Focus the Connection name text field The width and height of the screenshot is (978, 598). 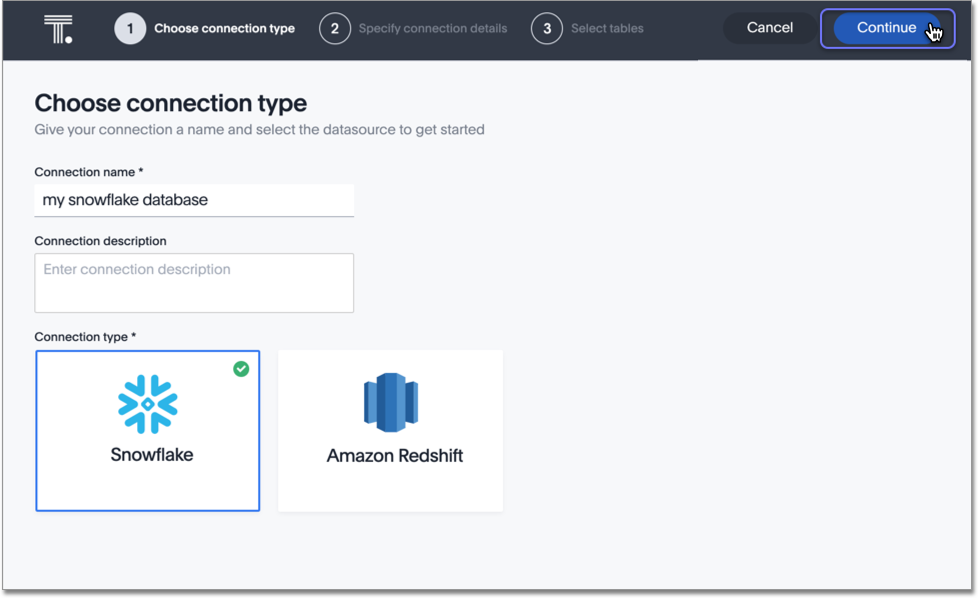pos(194,200)
